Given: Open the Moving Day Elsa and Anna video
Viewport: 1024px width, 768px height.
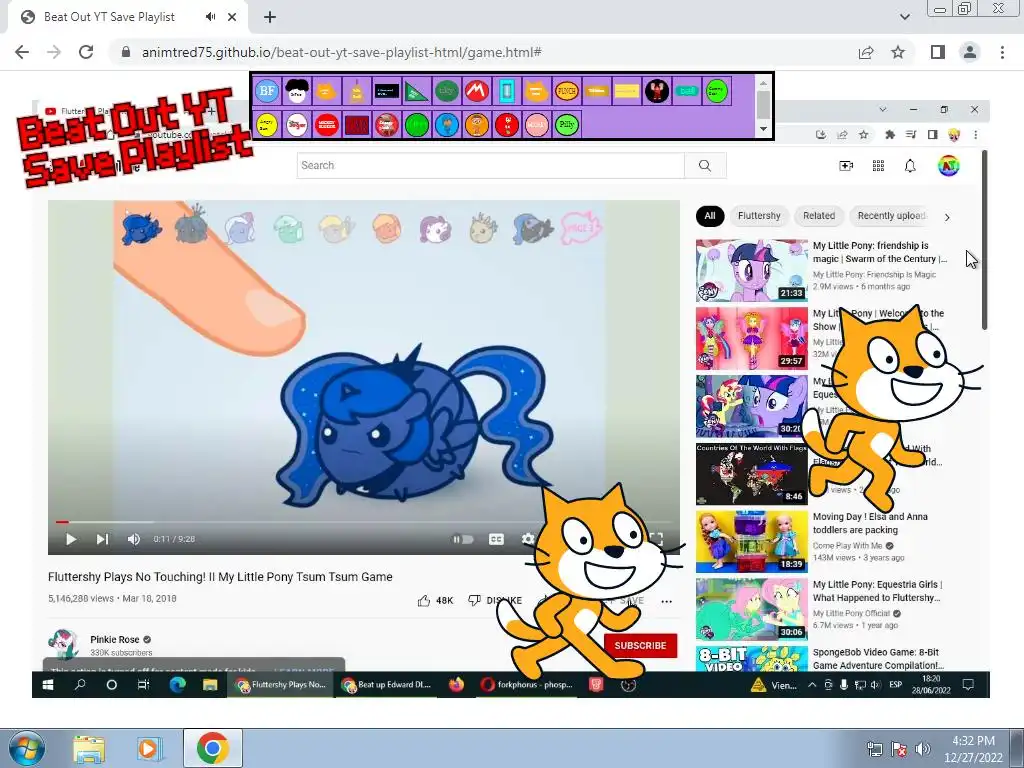Looking at the screenshot, I should click(x=752, y=542).
